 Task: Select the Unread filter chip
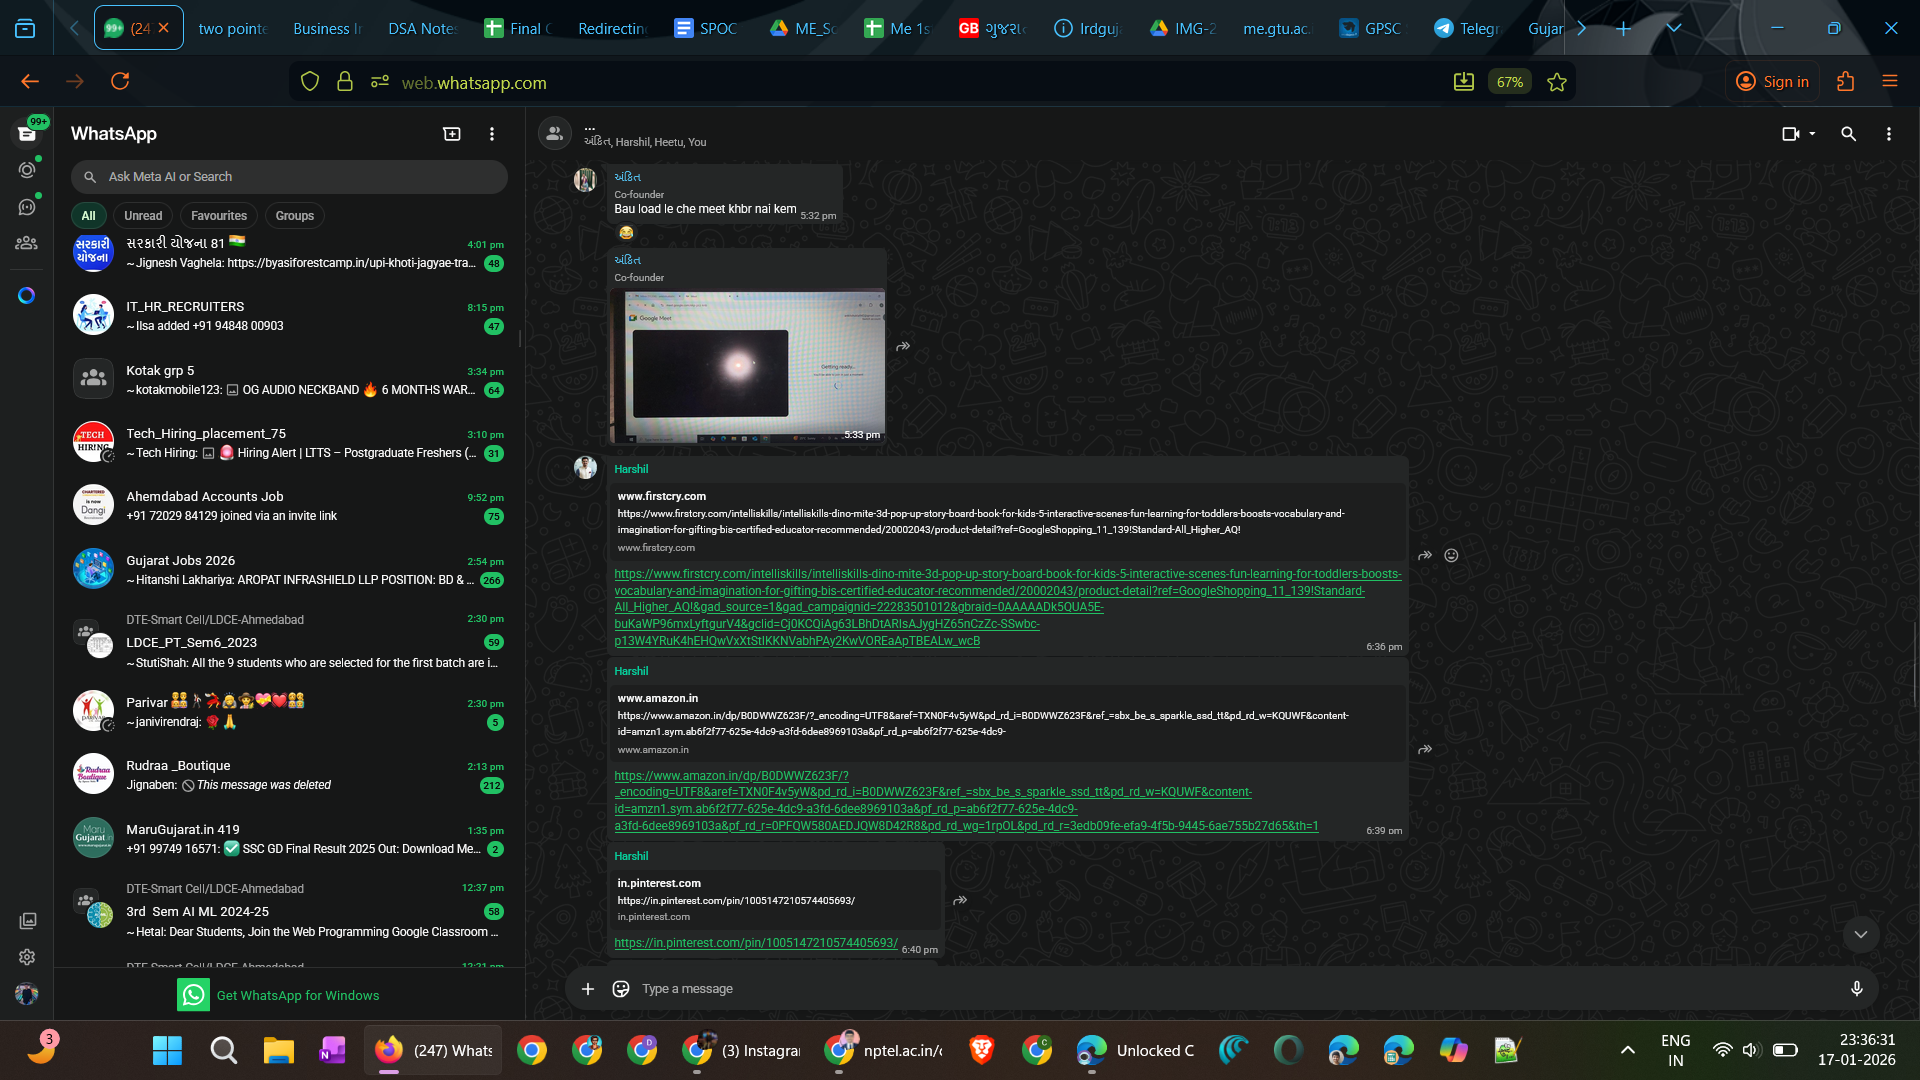click(143, 216)
